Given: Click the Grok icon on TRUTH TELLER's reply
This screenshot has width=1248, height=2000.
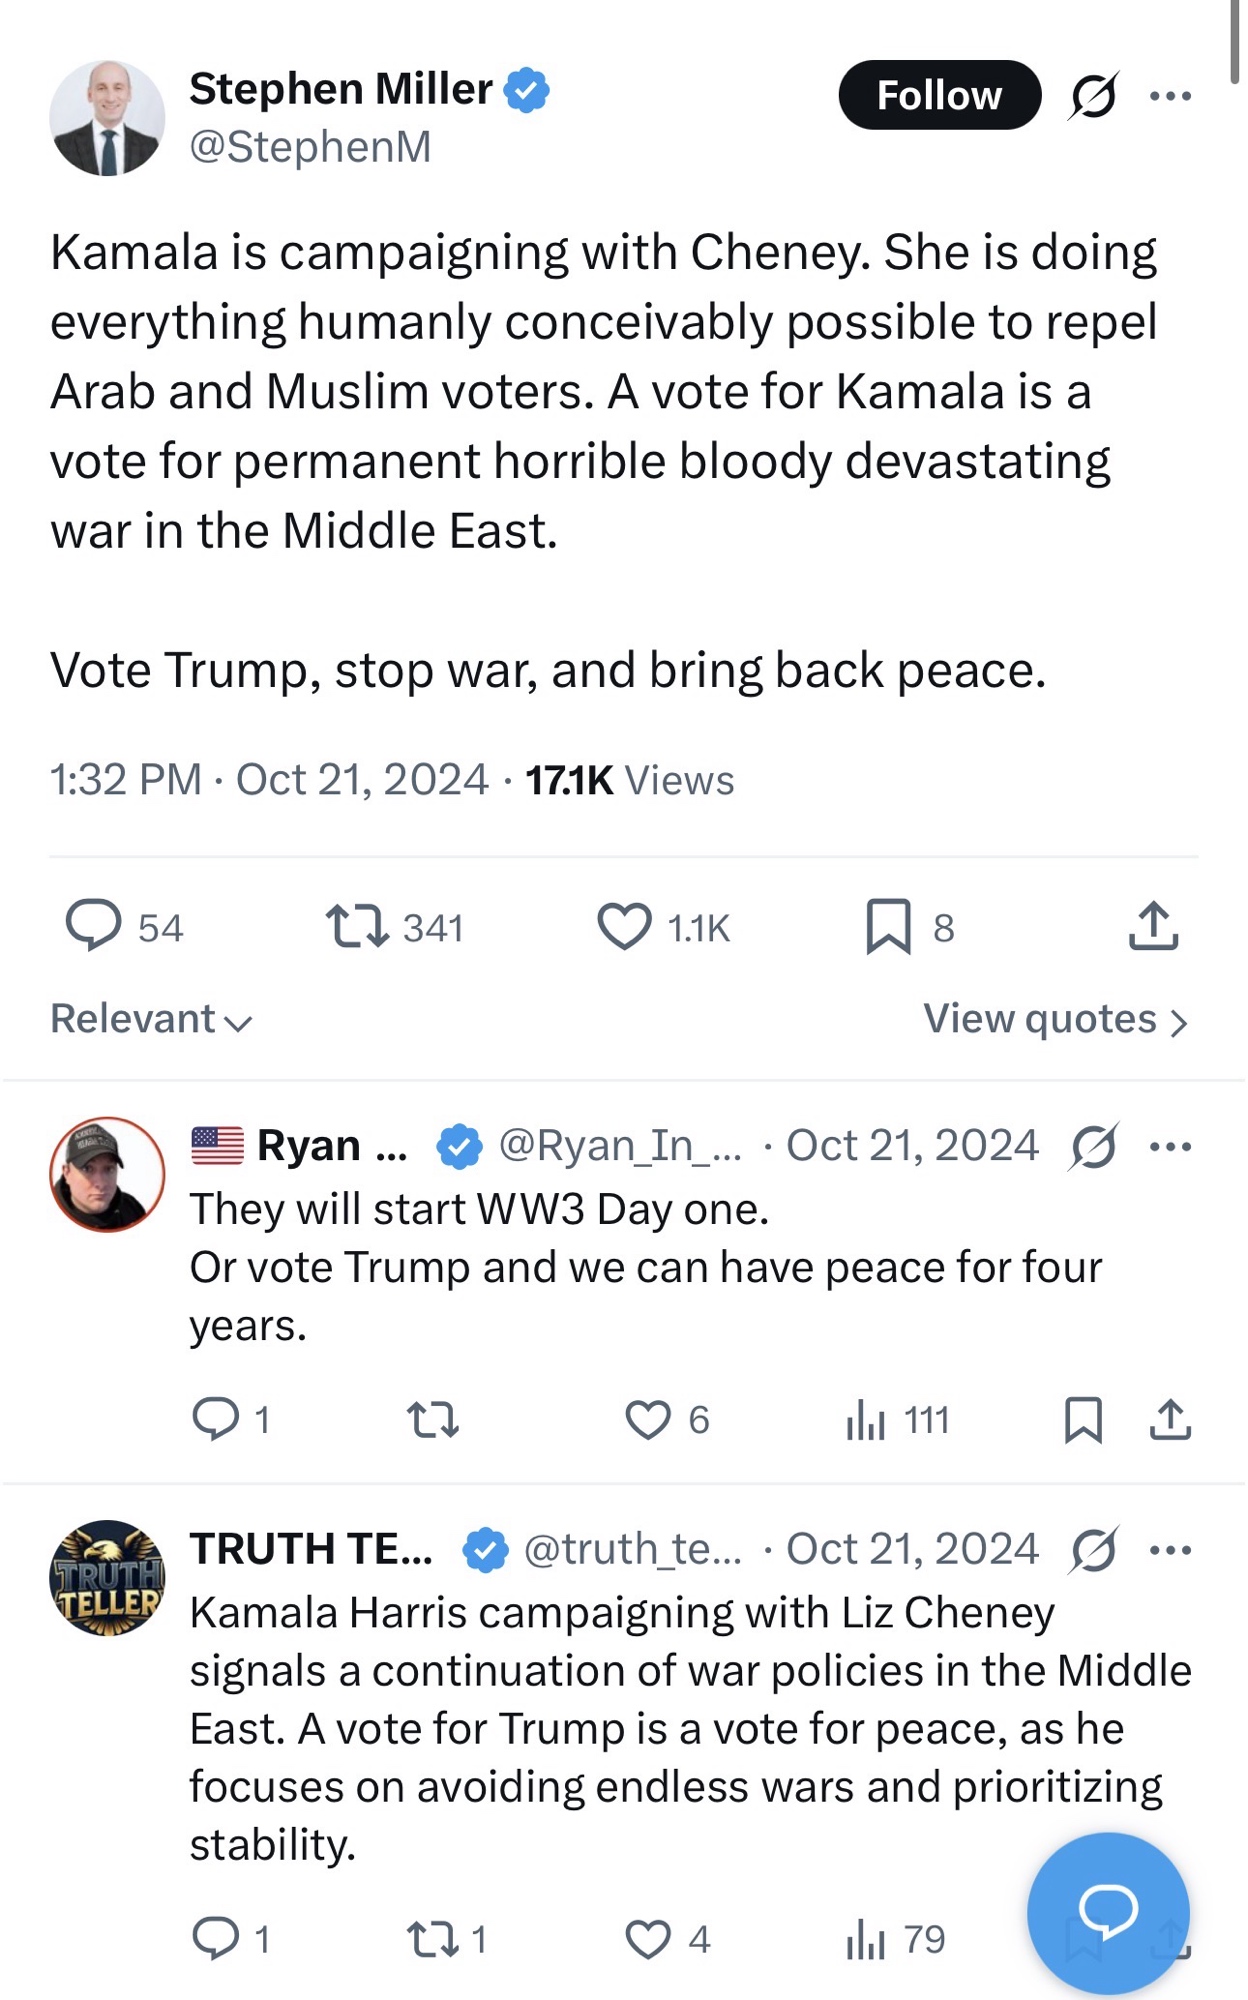Looking at the screenshot, I should coord(1093,1550).
